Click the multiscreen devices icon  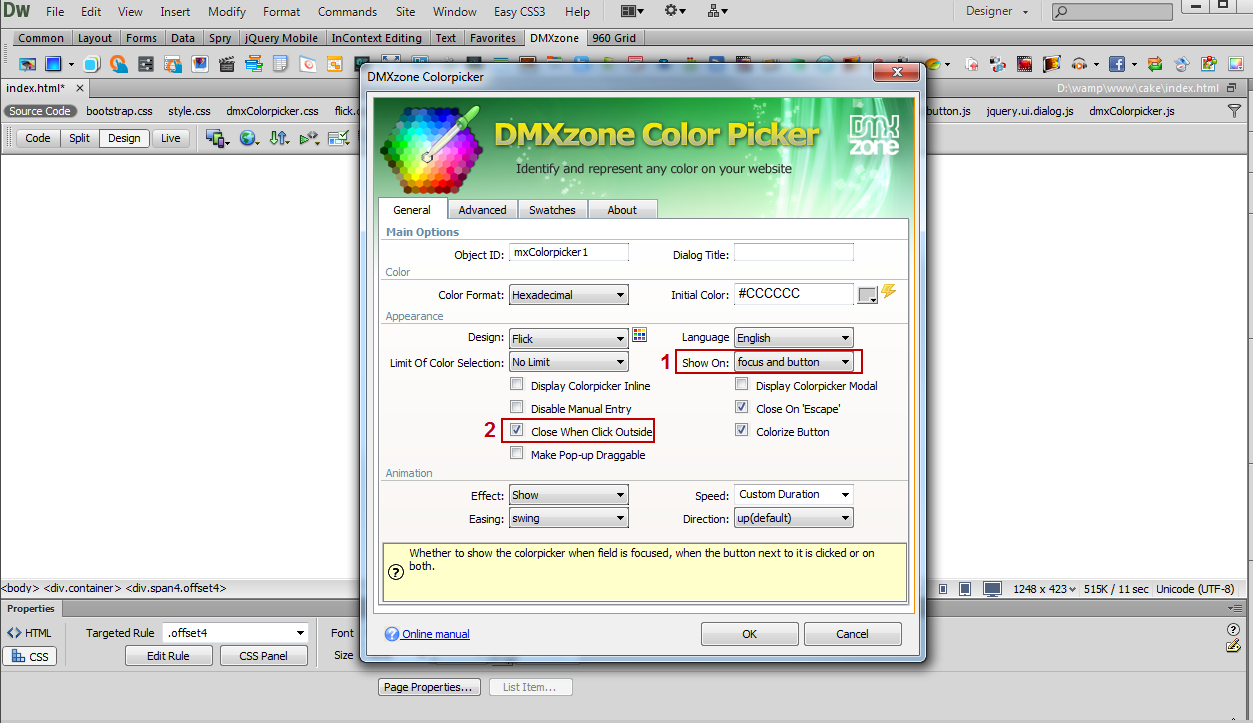click(216, 138)
